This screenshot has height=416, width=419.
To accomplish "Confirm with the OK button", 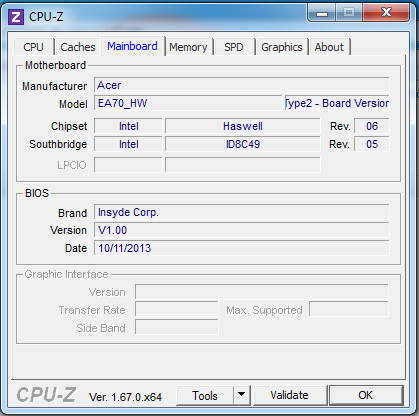I will [x=366, y=395].
